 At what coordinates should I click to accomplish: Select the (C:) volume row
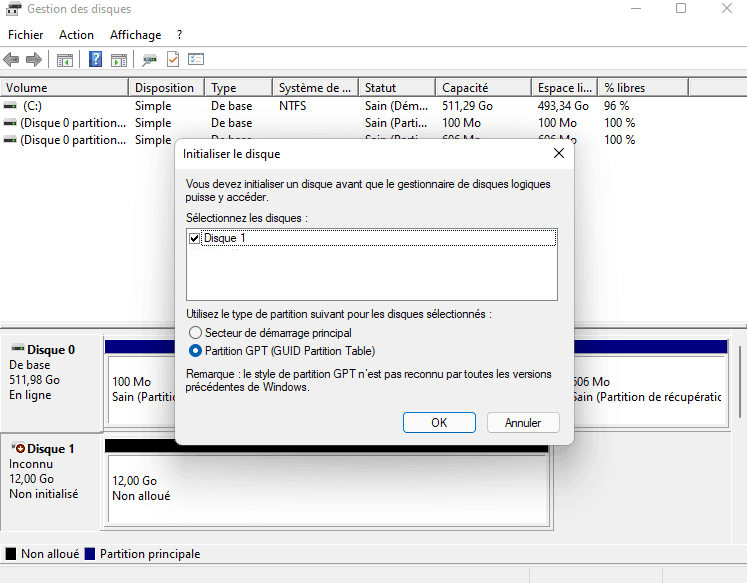coord(344,105)
